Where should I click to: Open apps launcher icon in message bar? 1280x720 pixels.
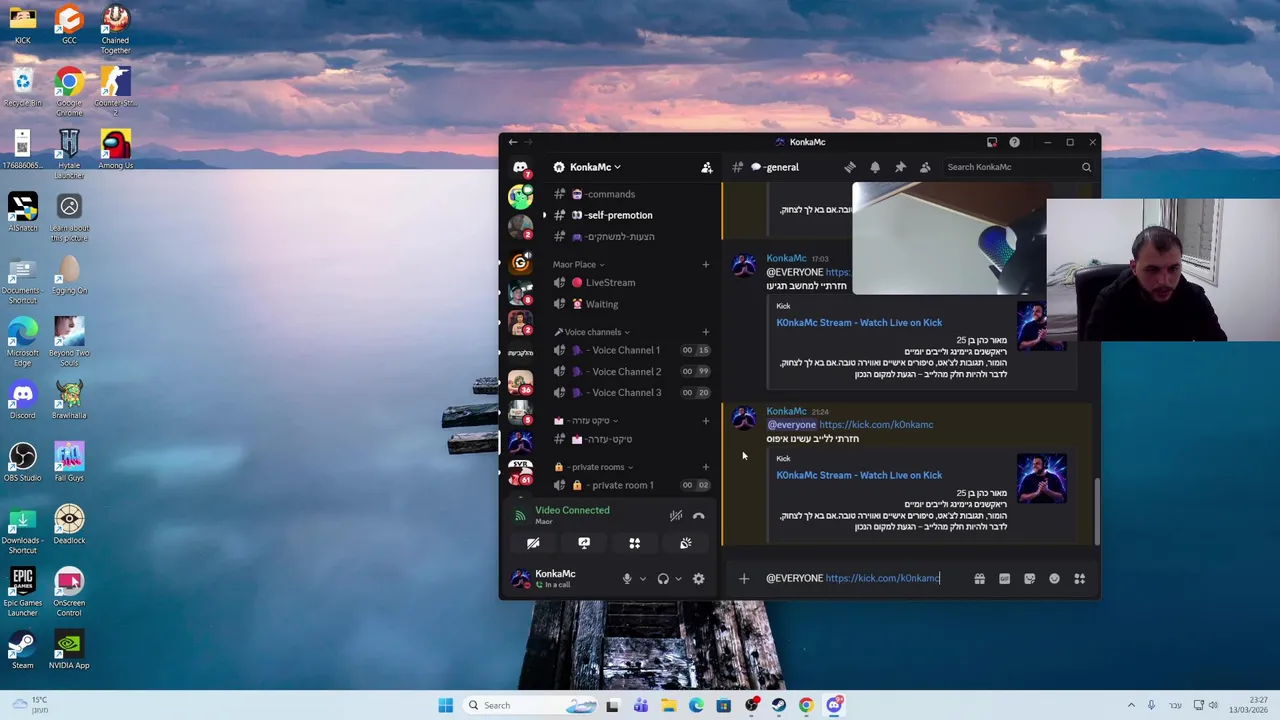click(x=1079, y=578)
